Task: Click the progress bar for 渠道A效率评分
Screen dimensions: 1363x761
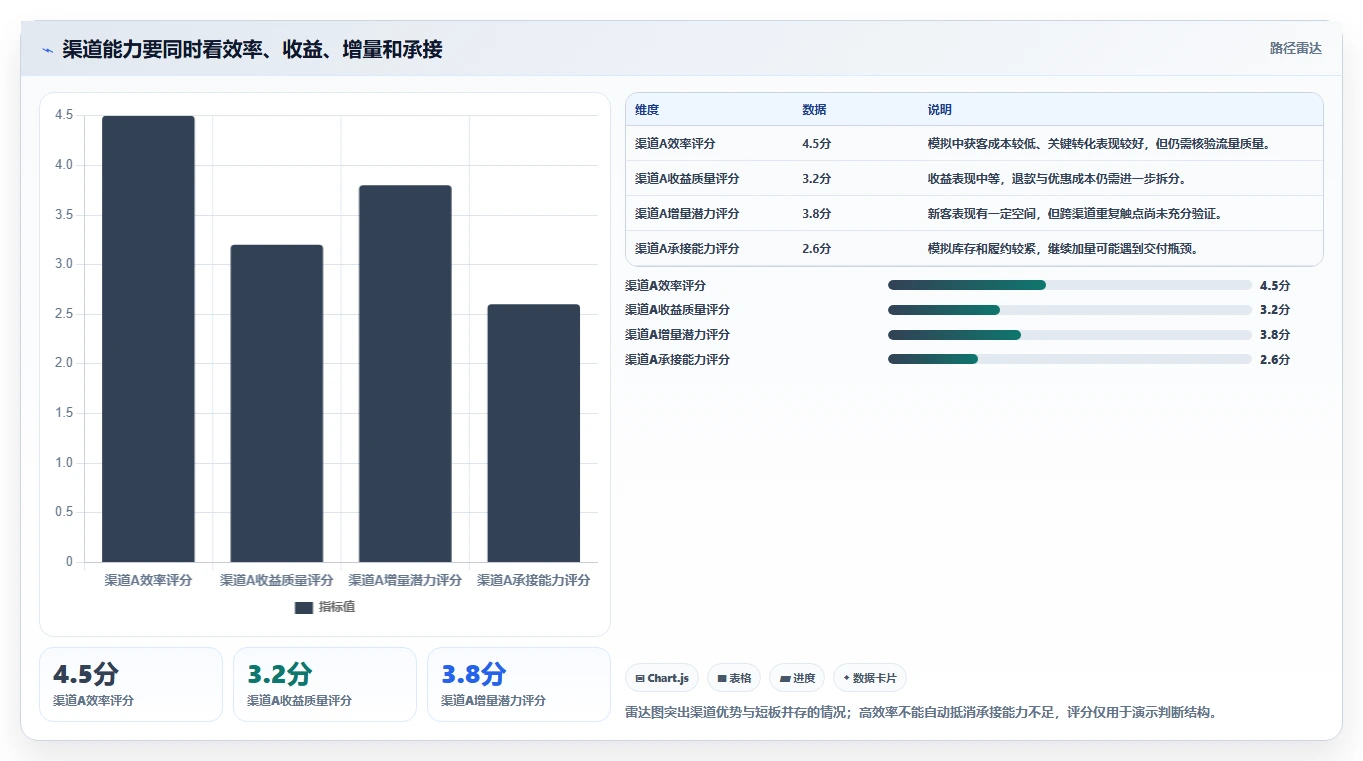Action: [x=1070, y=285]
